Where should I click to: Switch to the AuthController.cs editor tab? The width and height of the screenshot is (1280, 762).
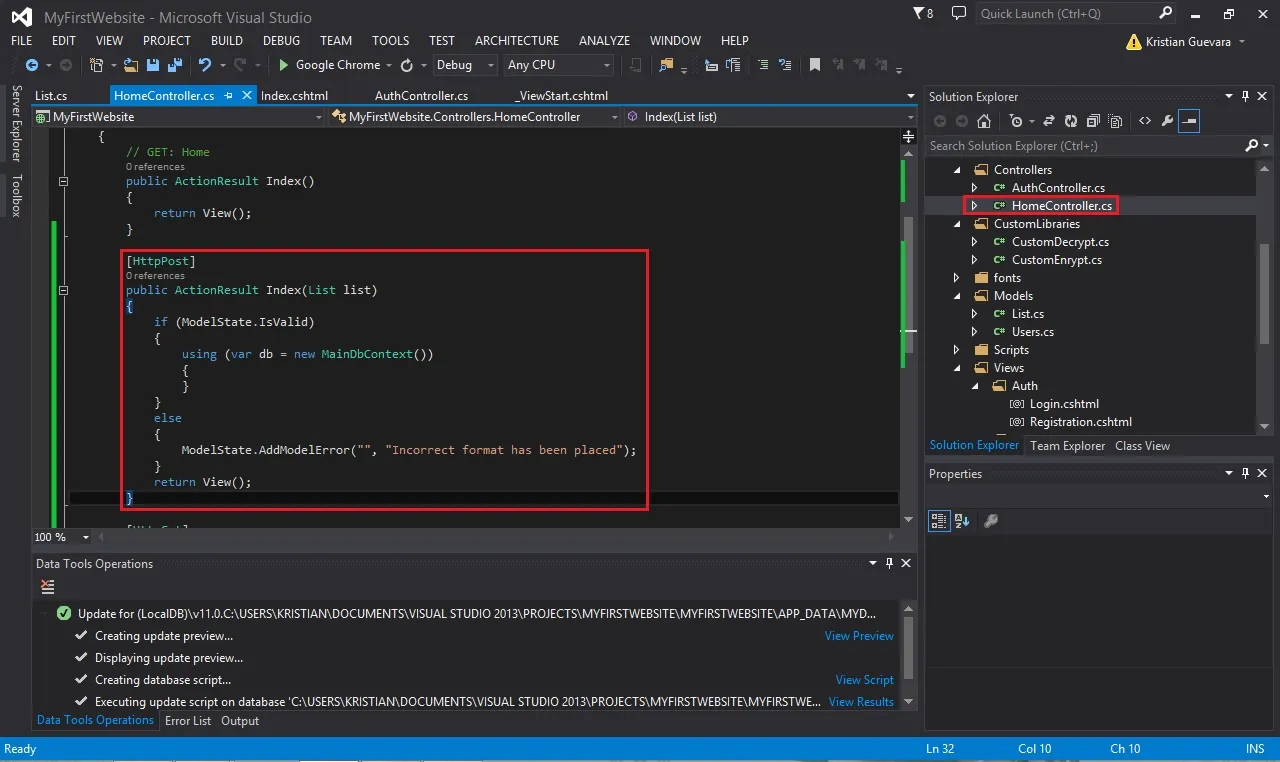coord(421,96)
